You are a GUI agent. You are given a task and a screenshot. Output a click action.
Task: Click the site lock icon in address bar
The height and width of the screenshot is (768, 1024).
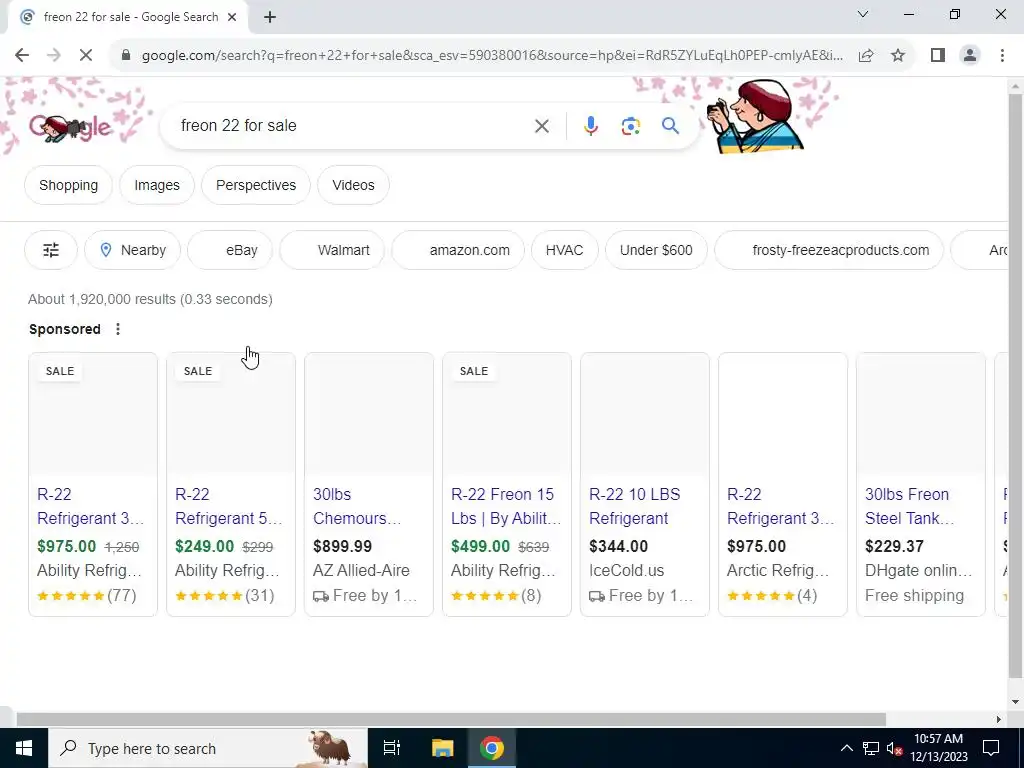tap(126, 56)
